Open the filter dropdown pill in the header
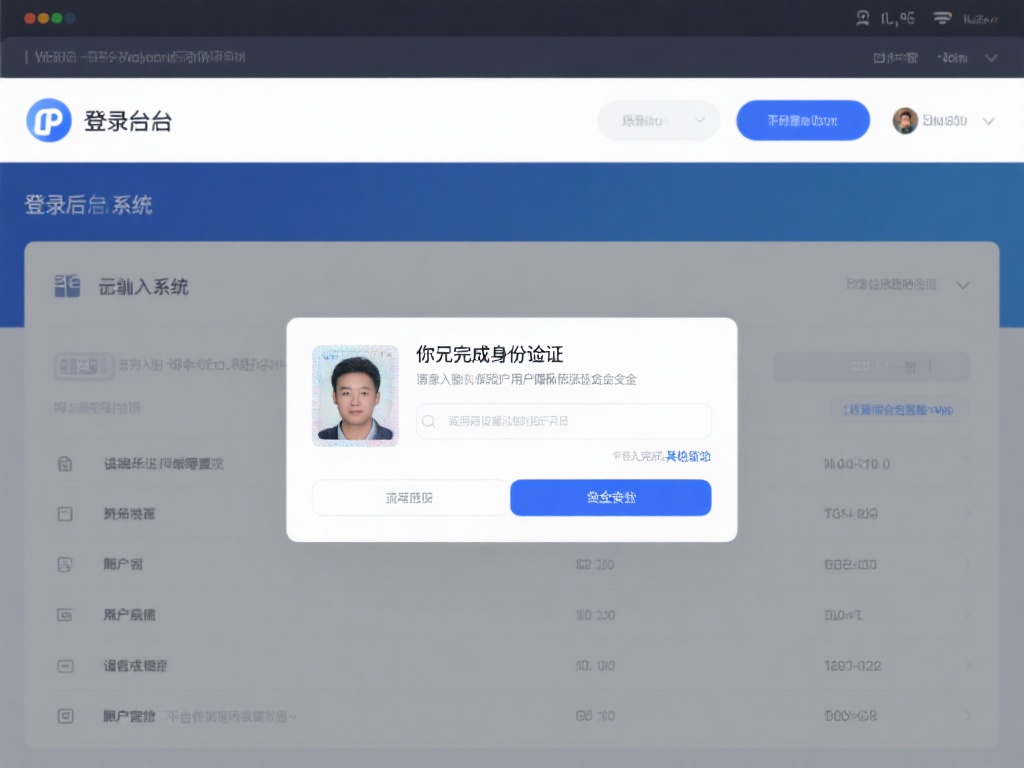This screenshot has height=768, width=1024. click(658, 120)
